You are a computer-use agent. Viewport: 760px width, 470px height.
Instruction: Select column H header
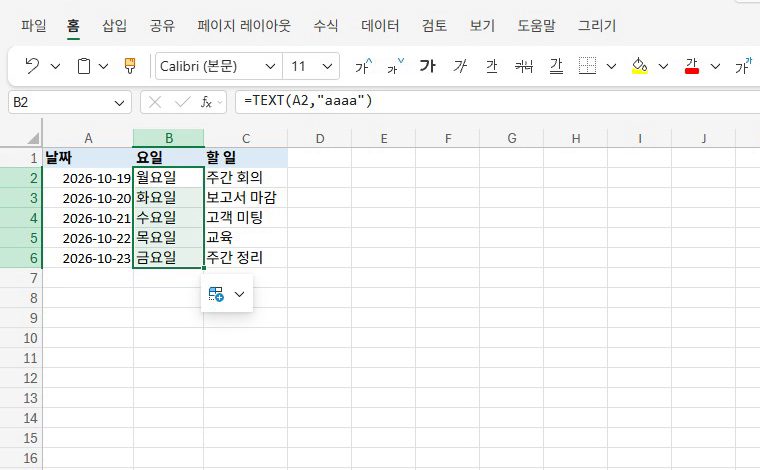[x=576, y=139]
